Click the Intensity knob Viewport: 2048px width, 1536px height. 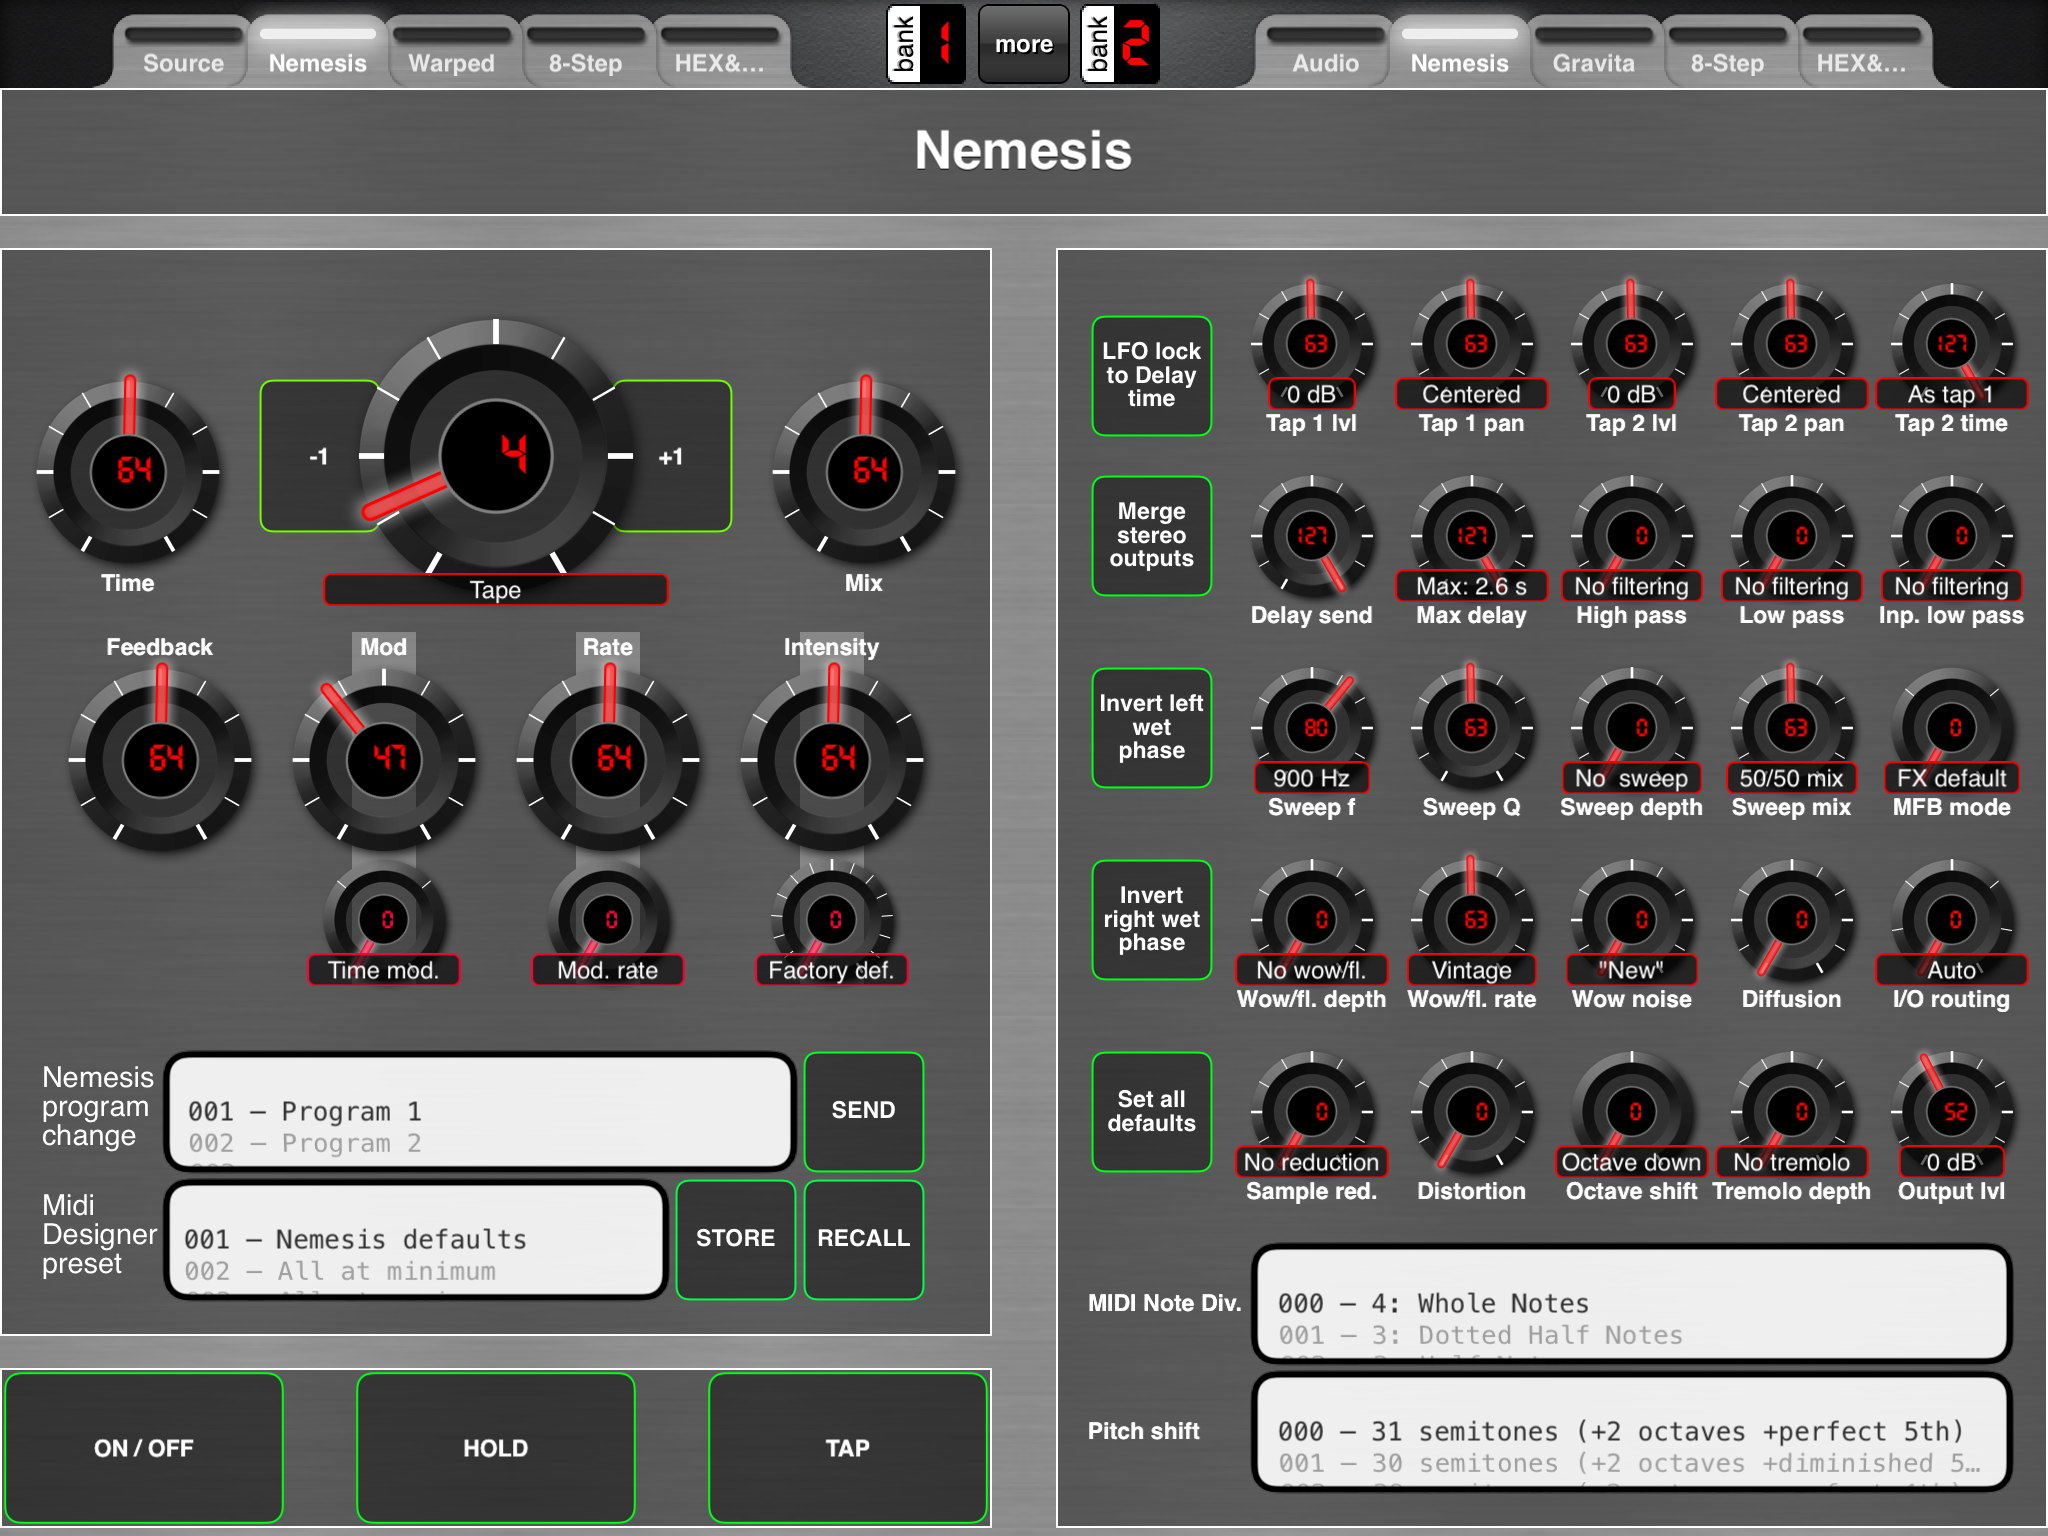tap(832, 758)
